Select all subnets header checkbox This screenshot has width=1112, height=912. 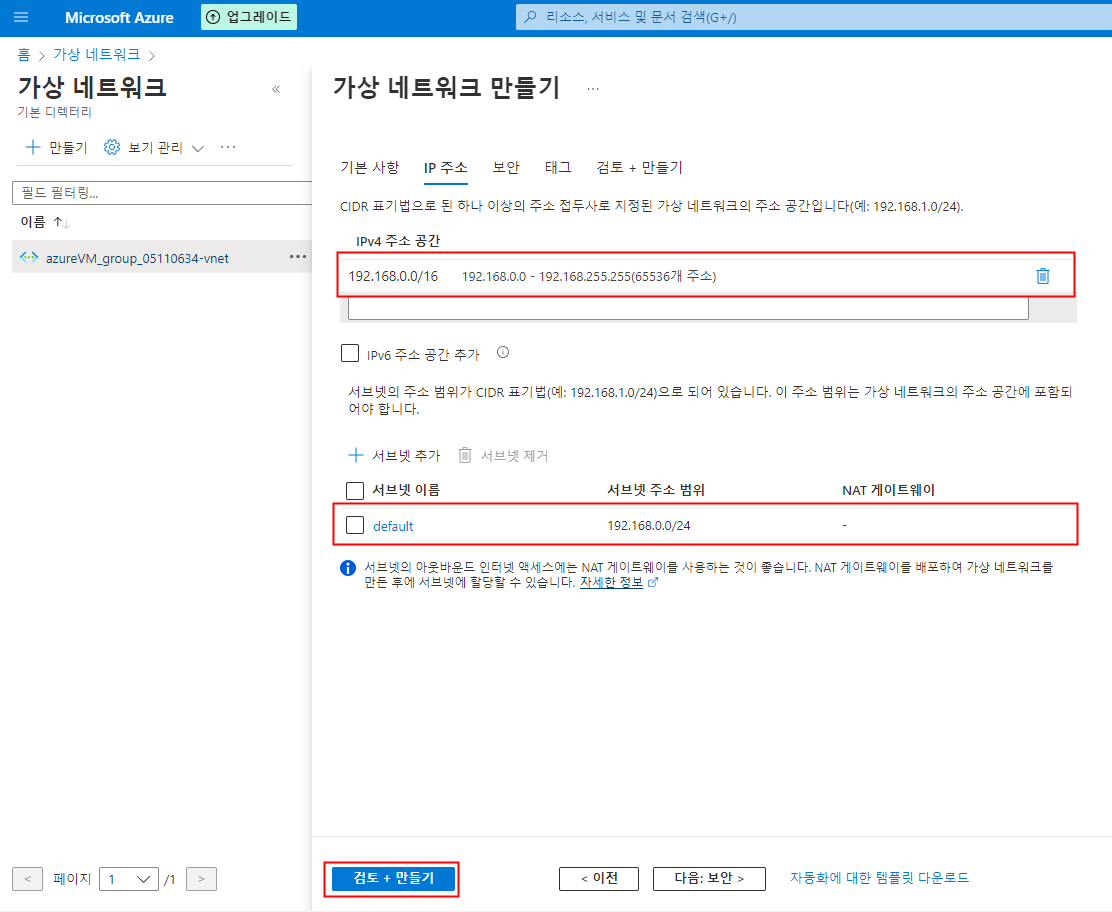(x=355, y=491)
